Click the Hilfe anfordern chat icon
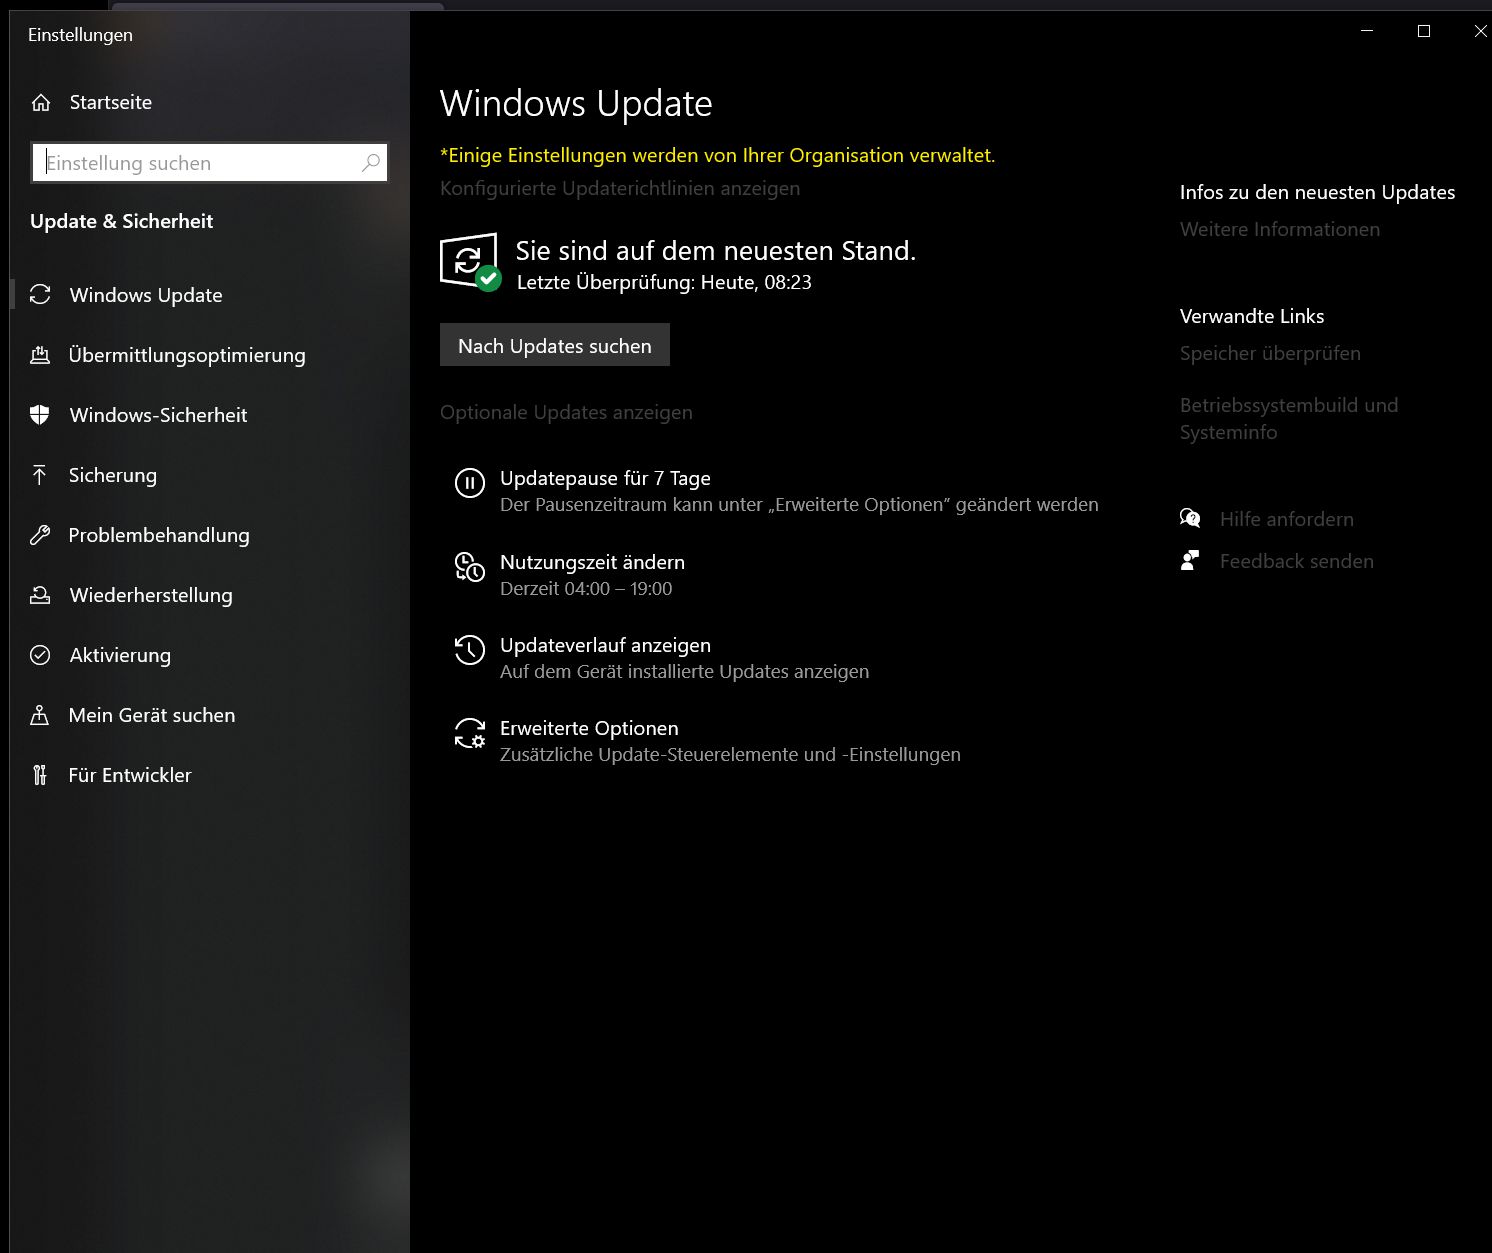Screen dimensions: 1492x1253 click(x=1190, y=518)
